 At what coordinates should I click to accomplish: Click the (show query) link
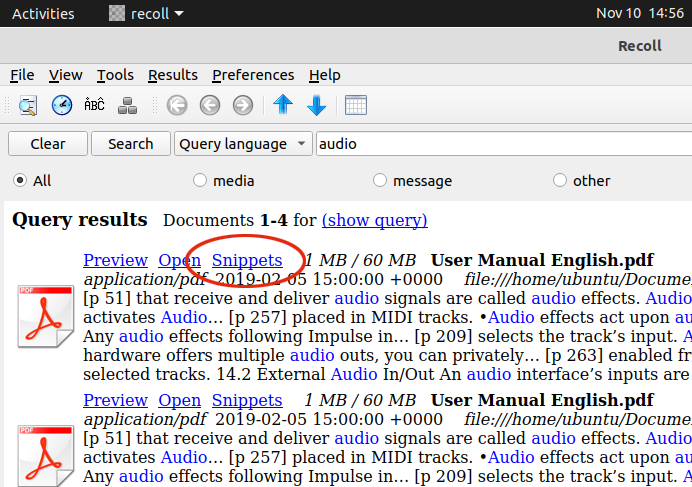click(x=375, y=220)
